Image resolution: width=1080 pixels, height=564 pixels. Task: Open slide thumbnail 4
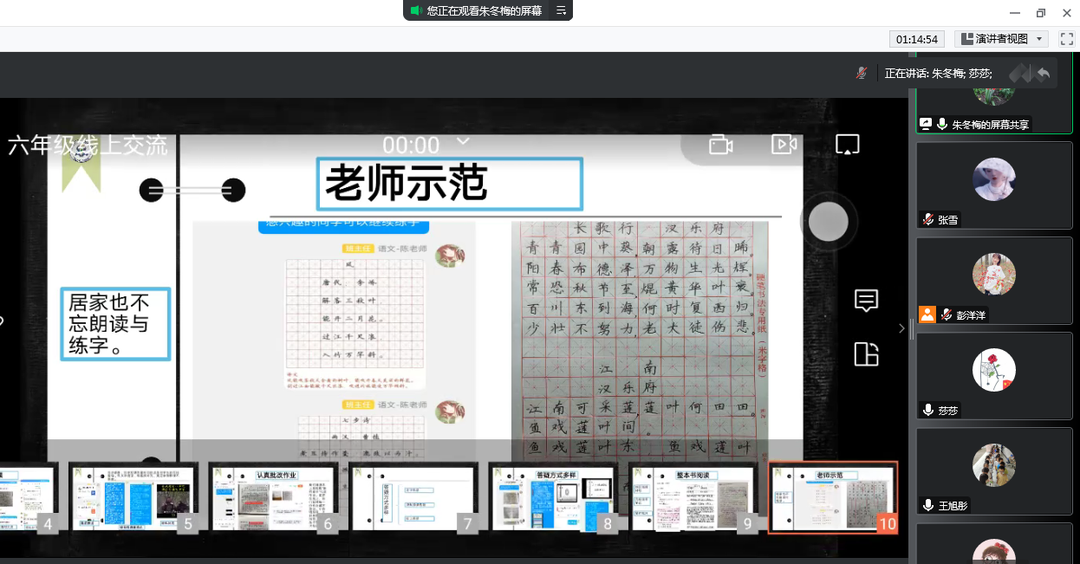(28, 497)
